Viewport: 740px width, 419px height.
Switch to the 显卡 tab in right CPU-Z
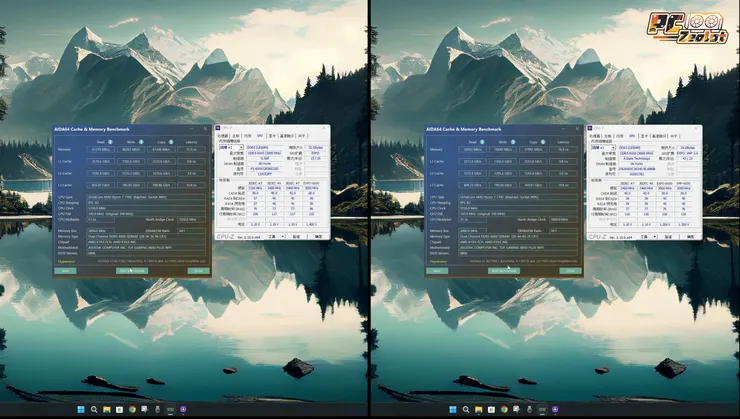point(644,136)
